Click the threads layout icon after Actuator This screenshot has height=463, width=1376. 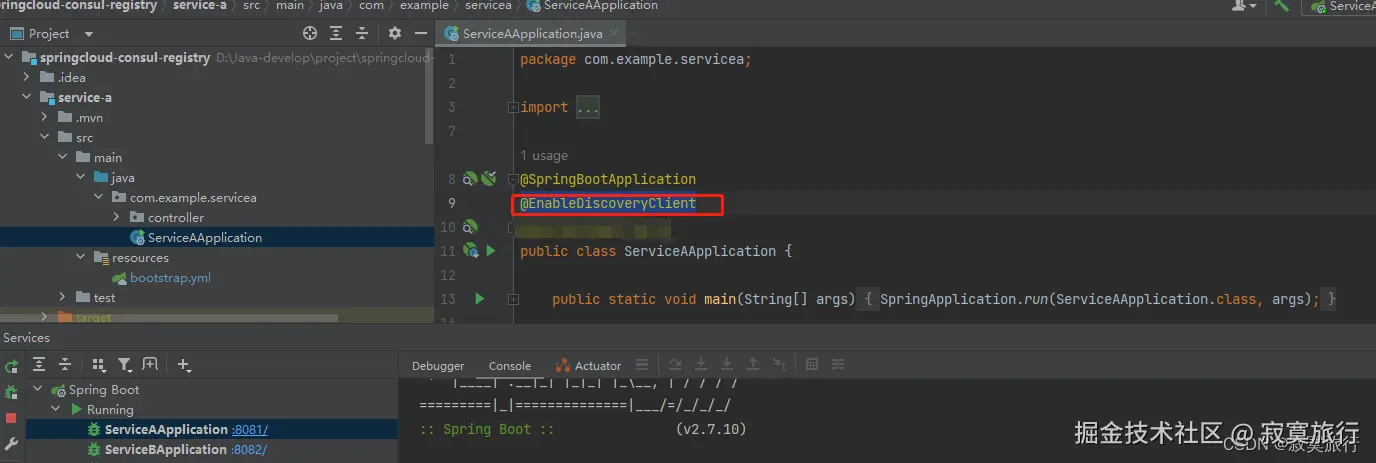642,365
